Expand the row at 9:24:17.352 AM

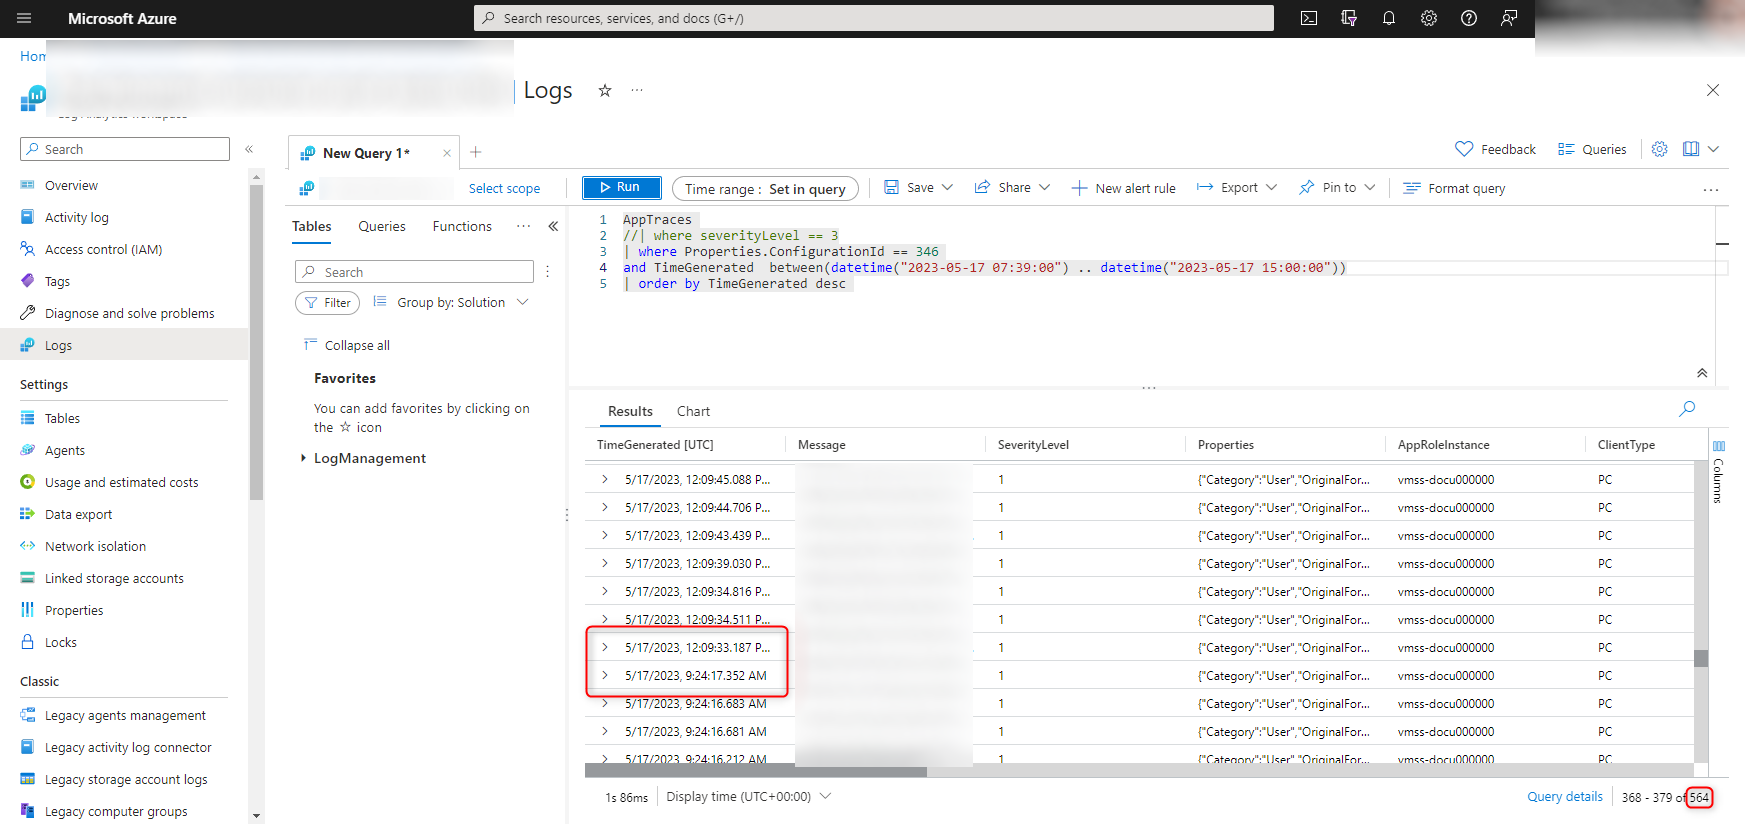click(x=605, y=675)
